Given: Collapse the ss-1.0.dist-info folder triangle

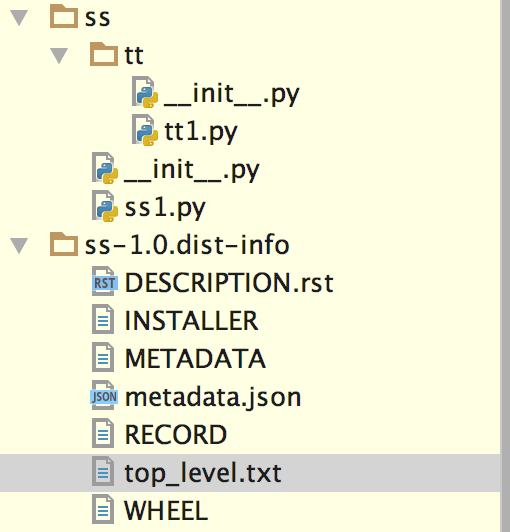Looking at the screenshot, I should (x=19, y=246).
